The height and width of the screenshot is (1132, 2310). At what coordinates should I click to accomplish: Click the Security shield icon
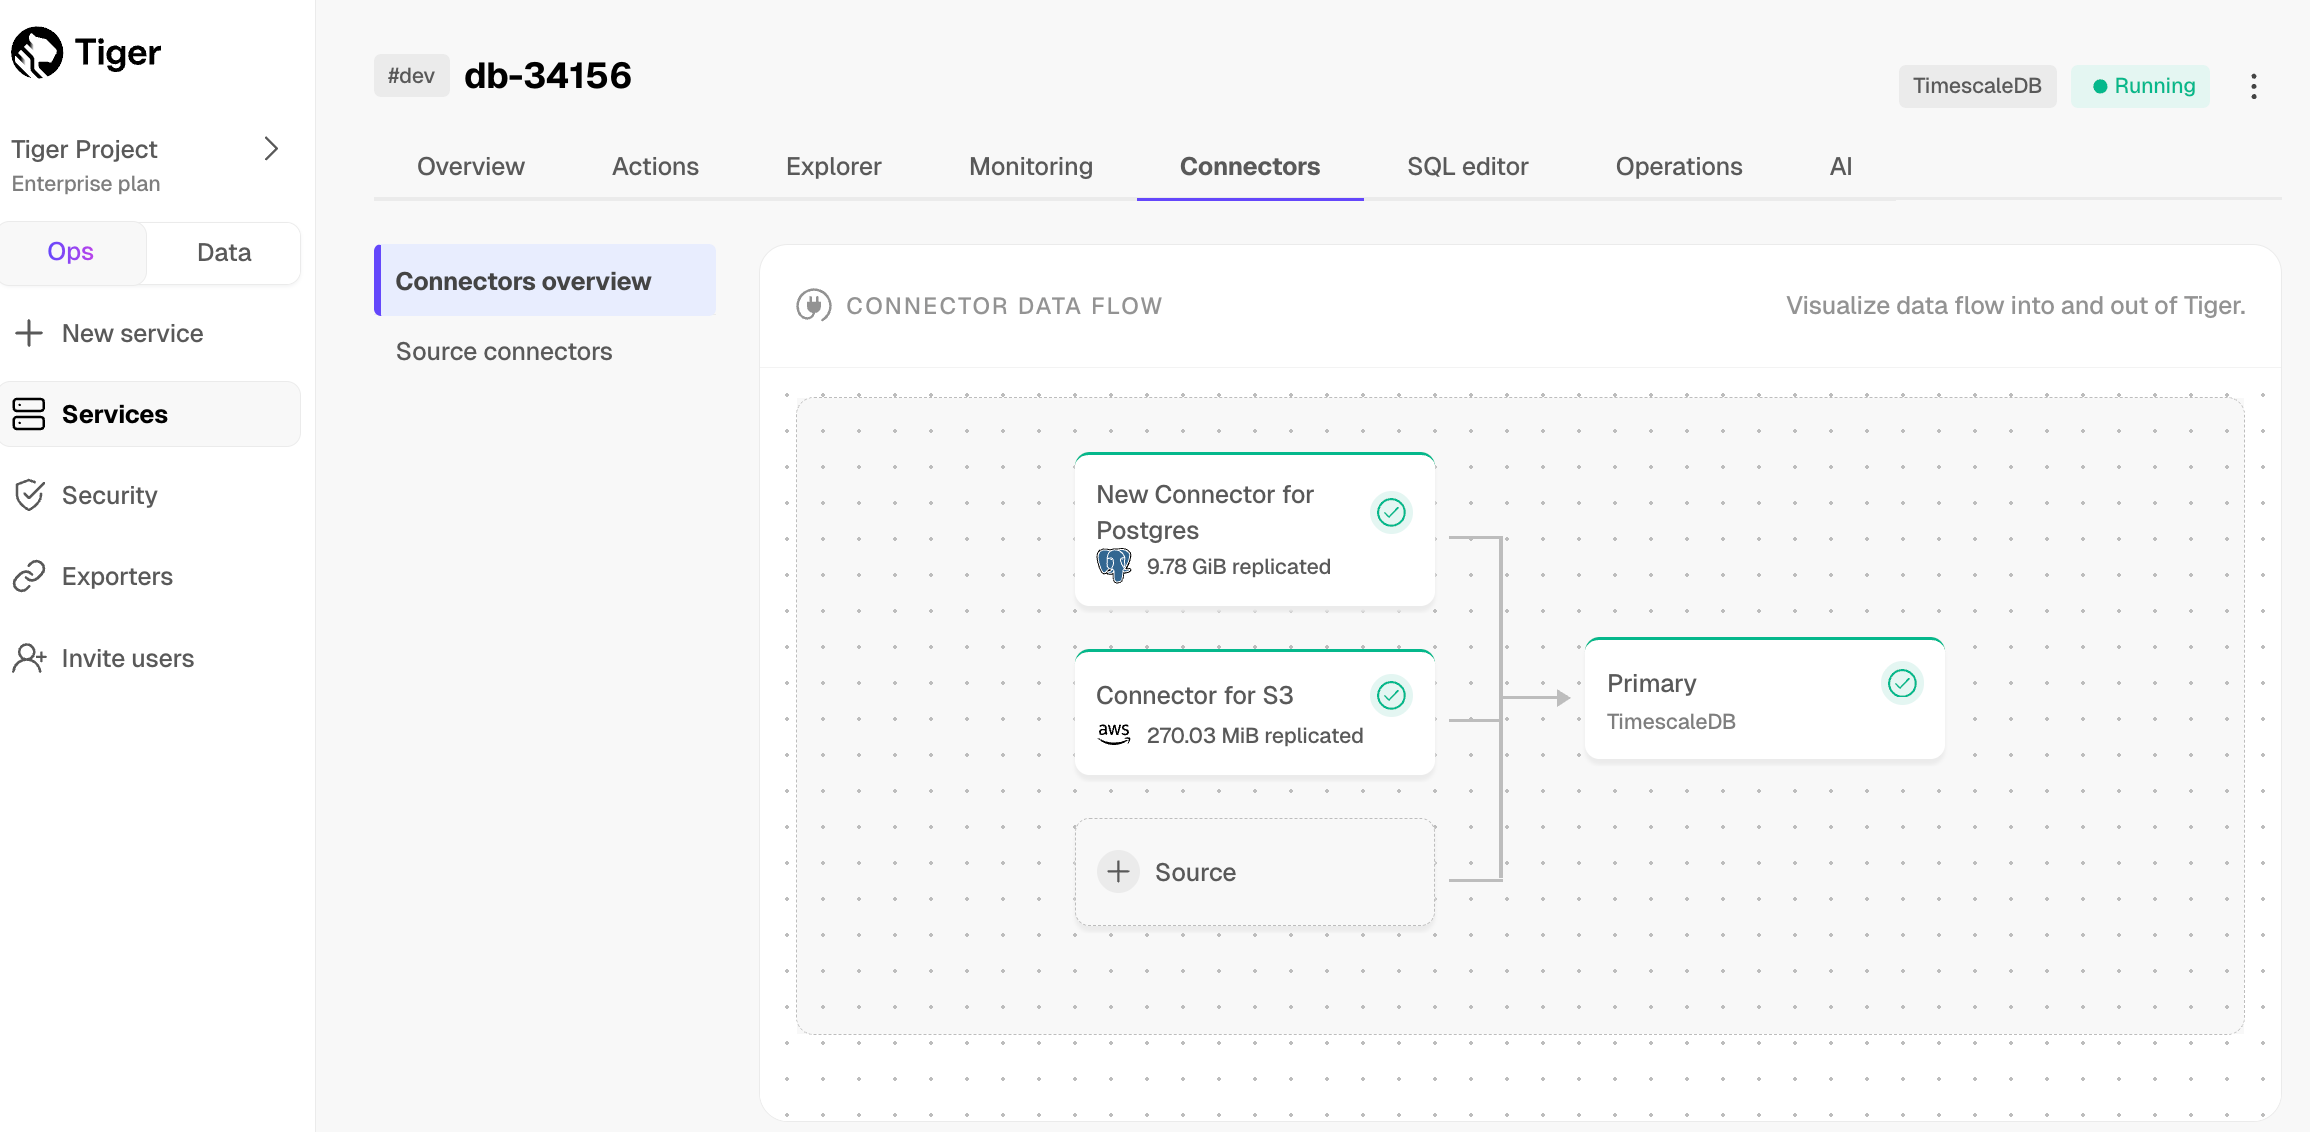click(x=29, y=495)
